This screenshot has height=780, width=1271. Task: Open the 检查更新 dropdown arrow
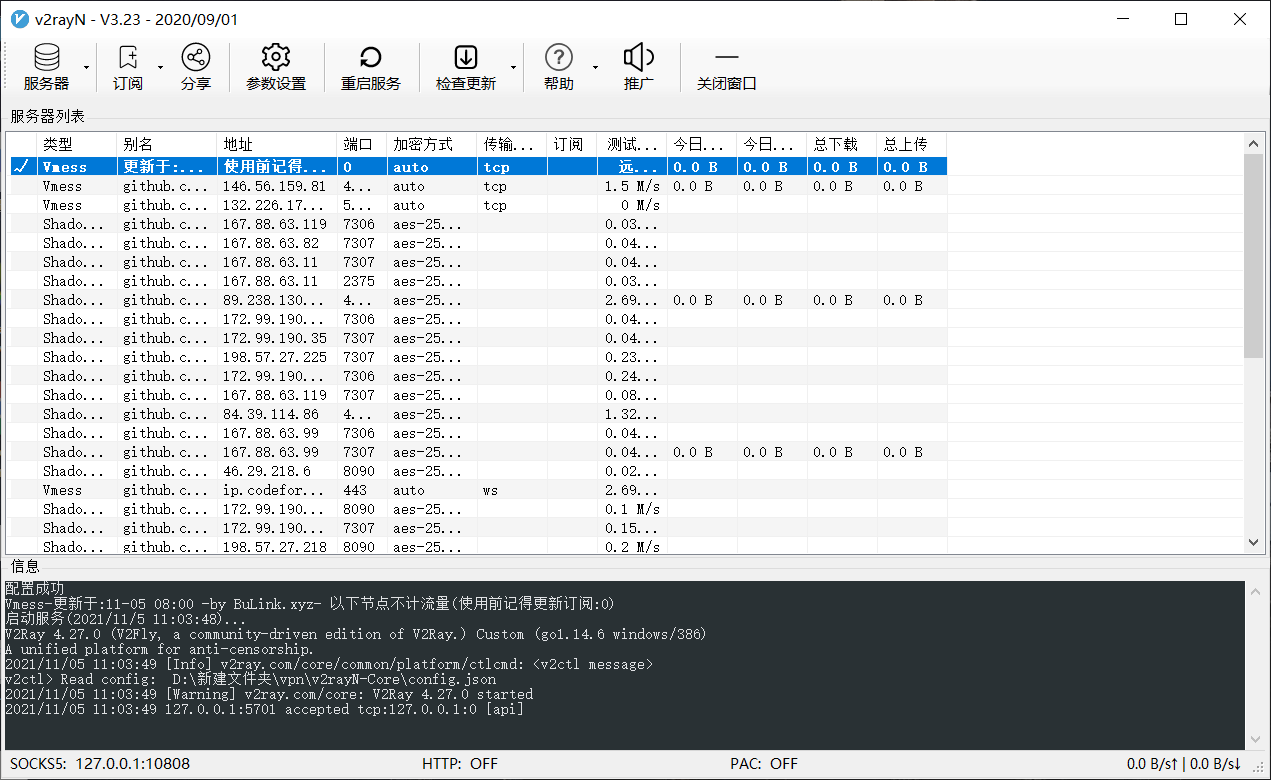coord(512,66)
